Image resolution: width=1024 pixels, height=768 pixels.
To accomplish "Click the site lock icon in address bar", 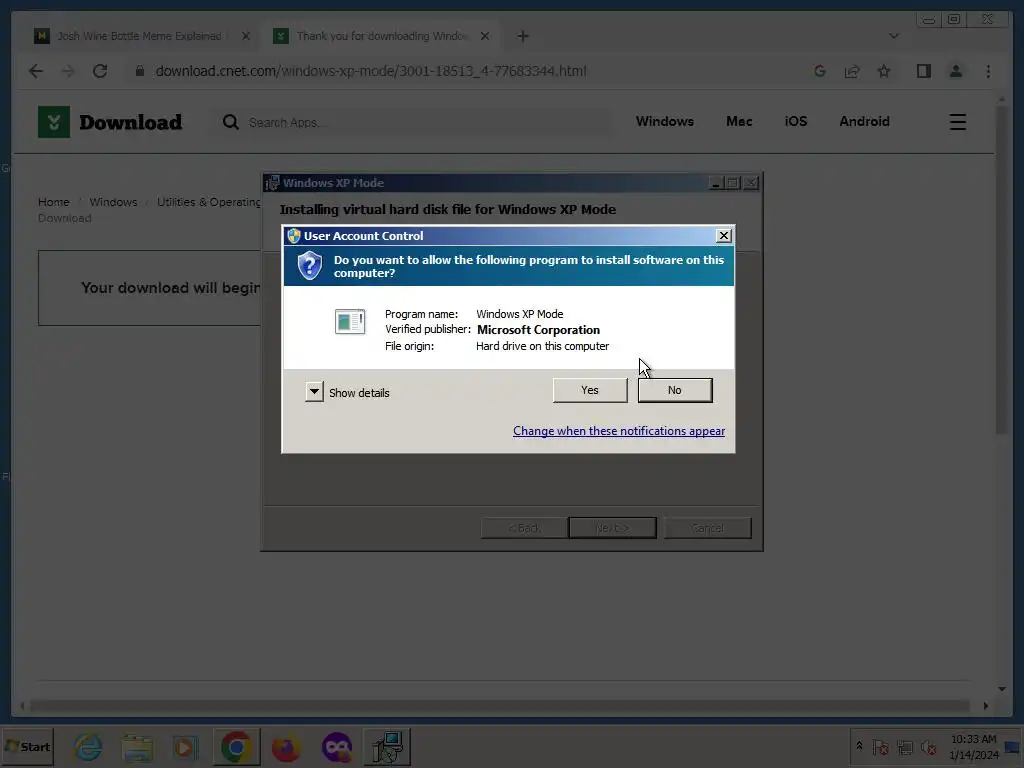I will pyautogui.click(x=139, y=71).
